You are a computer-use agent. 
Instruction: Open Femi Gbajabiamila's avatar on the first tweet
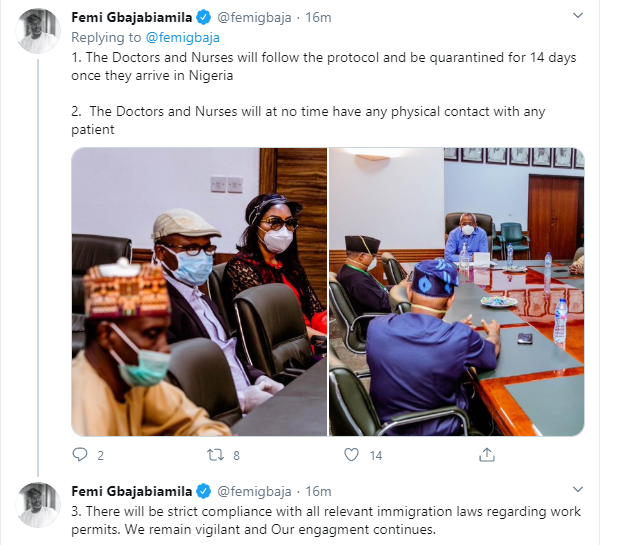point(38,31)
